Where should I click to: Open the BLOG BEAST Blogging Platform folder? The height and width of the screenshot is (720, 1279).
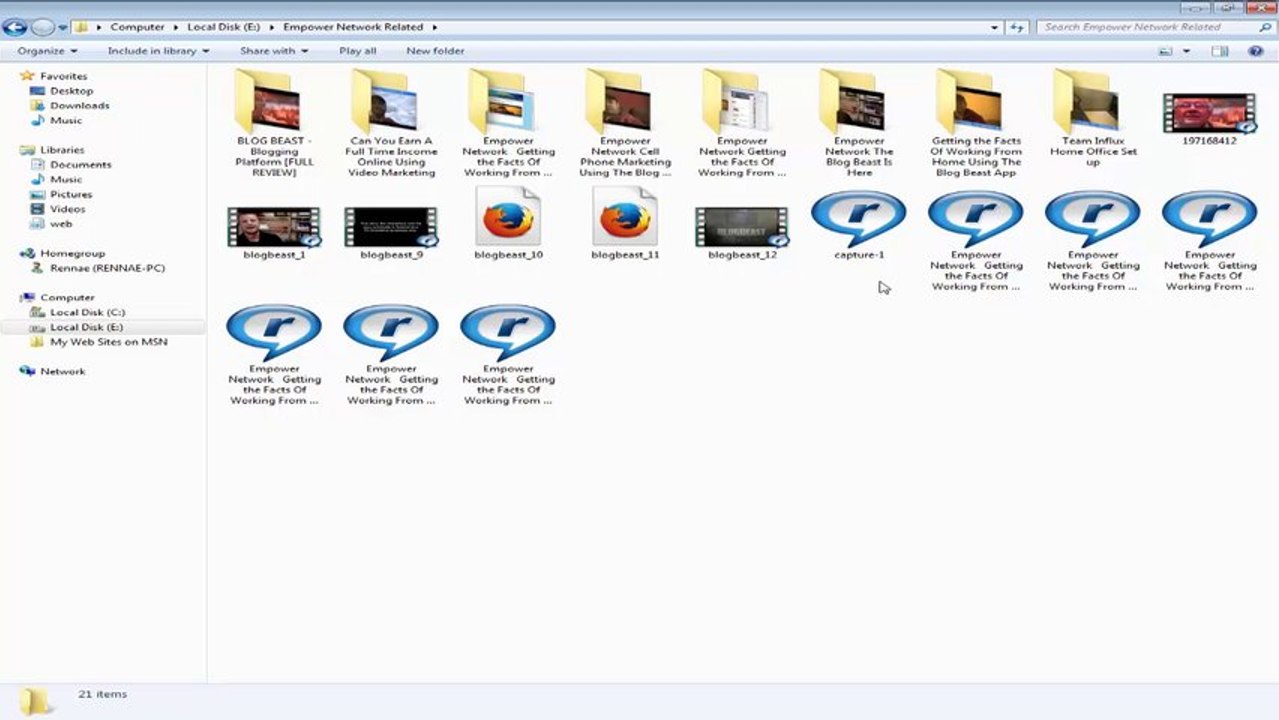point(274,122)
